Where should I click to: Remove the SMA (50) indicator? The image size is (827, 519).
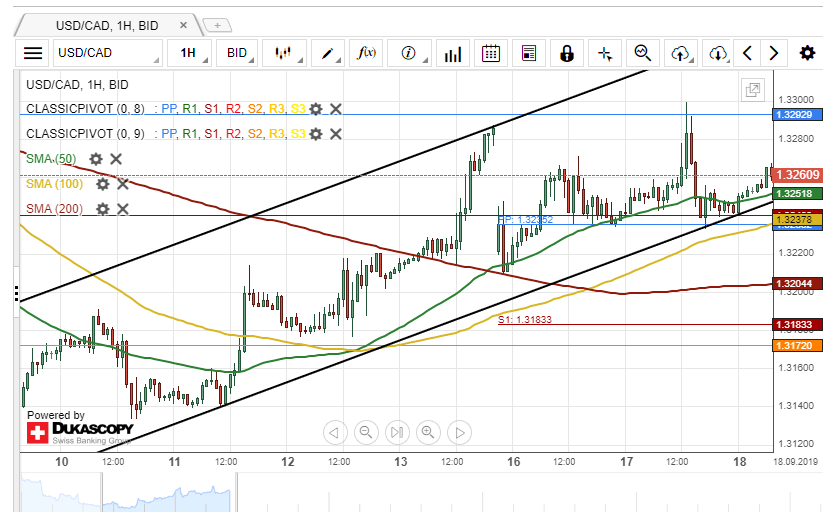tap(116, 159)
